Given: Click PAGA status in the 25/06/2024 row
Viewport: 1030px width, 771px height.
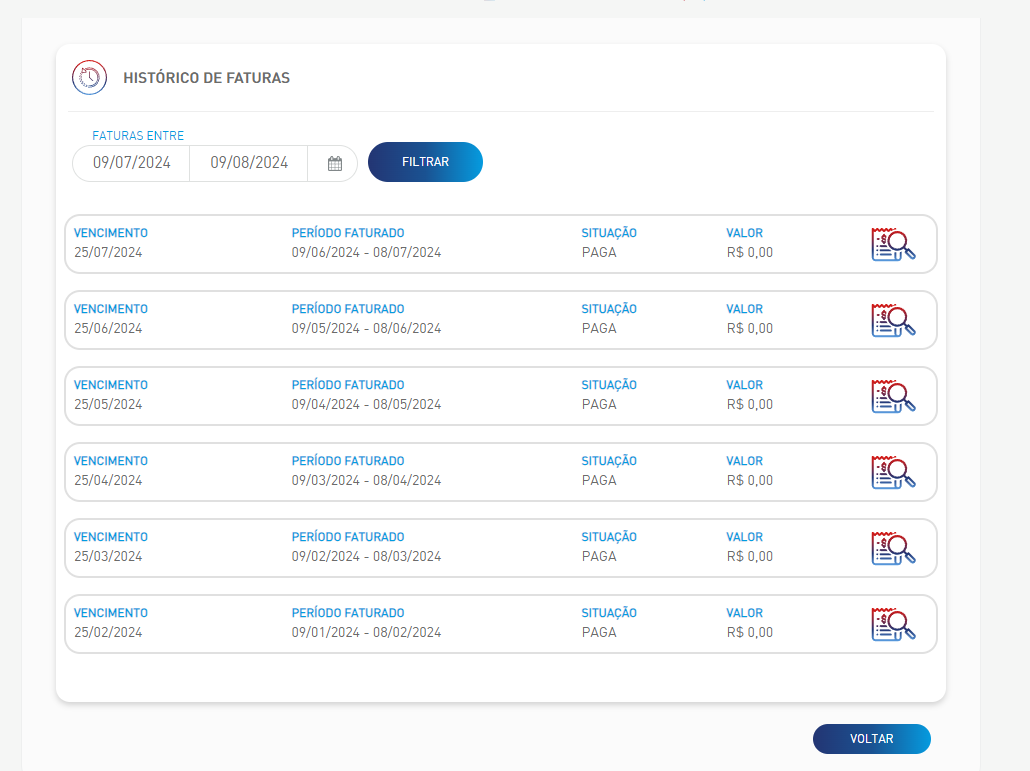Looking at the screenshot, I should [x=599, y=329].
